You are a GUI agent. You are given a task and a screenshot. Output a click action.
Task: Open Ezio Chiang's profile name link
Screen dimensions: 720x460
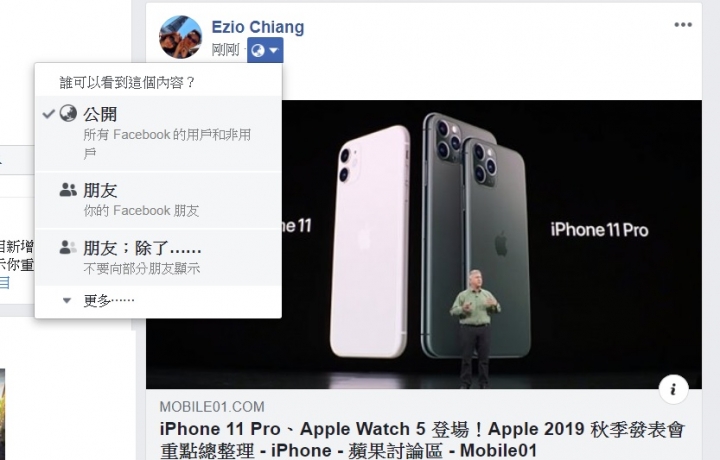(x=258, y=27)
